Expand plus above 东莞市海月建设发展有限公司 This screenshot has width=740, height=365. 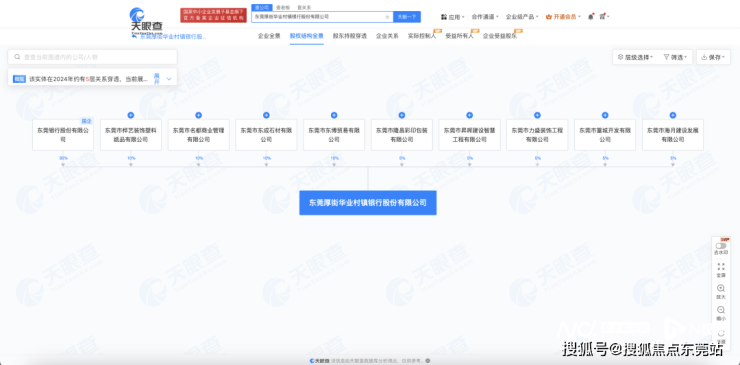(x=673, y=115)
